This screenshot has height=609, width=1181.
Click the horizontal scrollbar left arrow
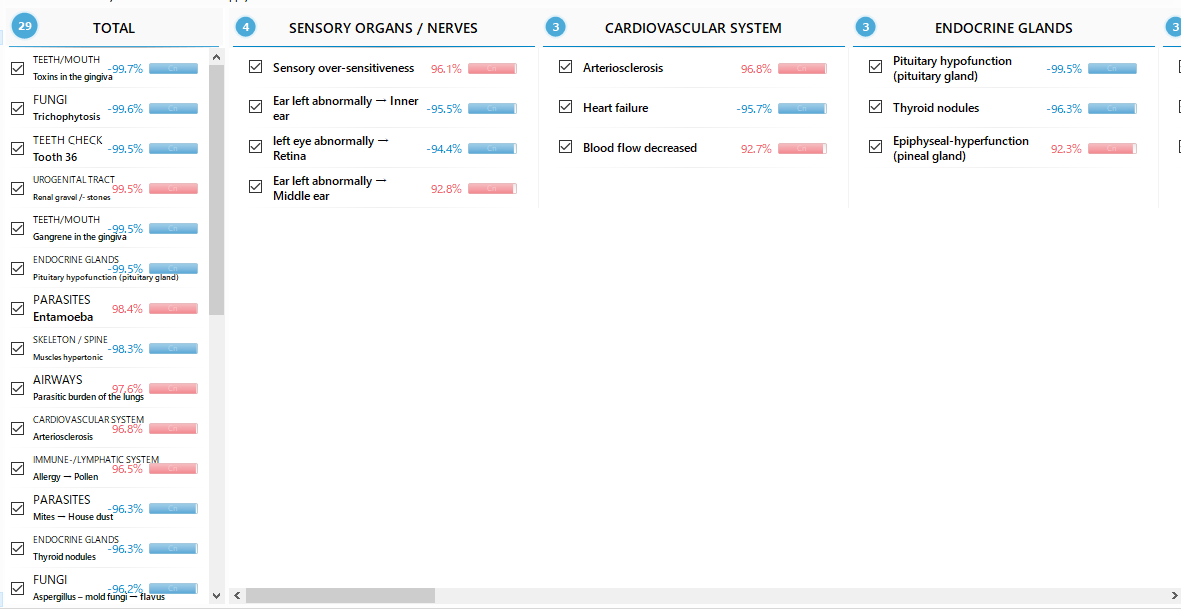coord(237,595)
